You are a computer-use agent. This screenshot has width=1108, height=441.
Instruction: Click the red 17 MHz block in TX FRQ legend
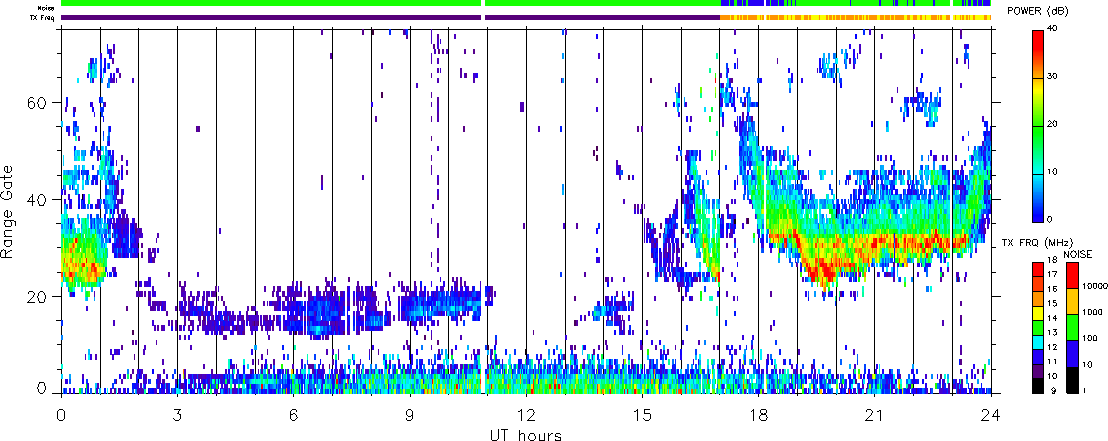1038,269
